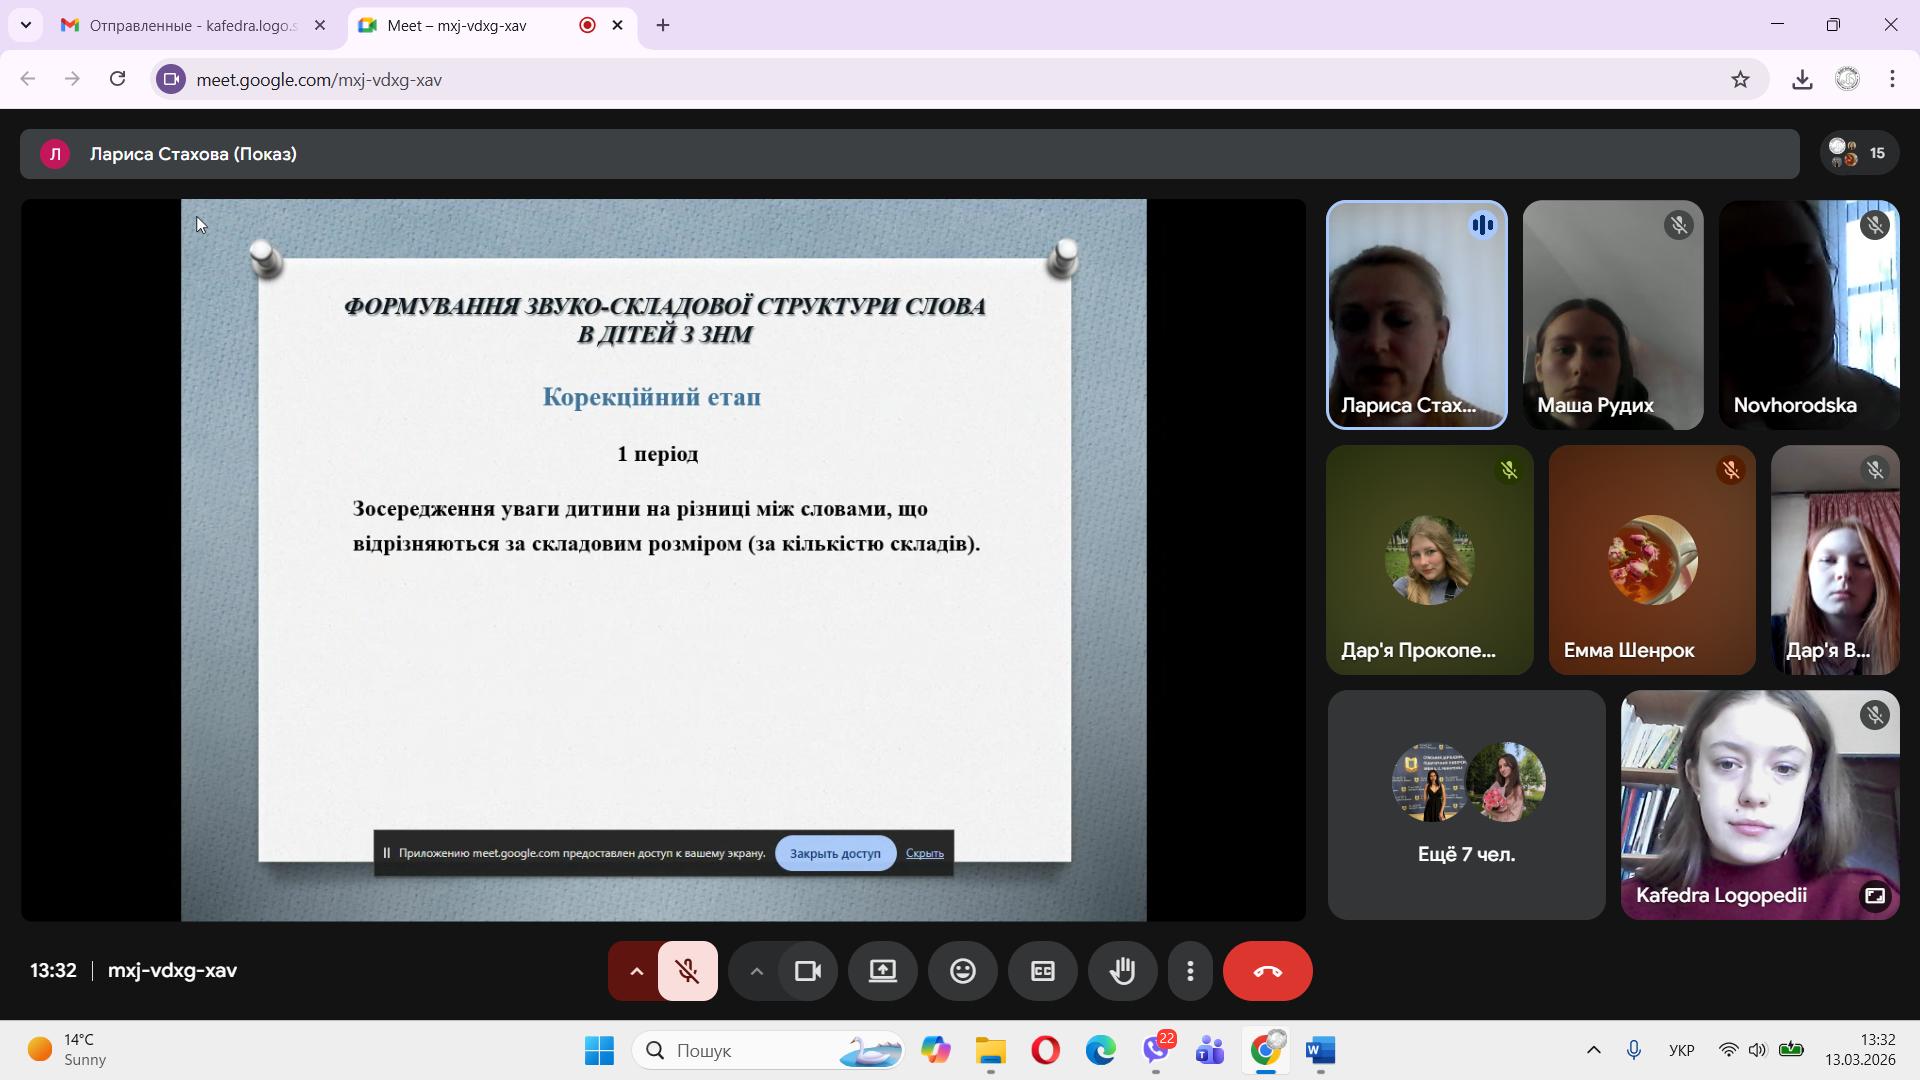Open more options three-dot menu
This screenshot has width=1920, height=1080.
[1190, 971]
